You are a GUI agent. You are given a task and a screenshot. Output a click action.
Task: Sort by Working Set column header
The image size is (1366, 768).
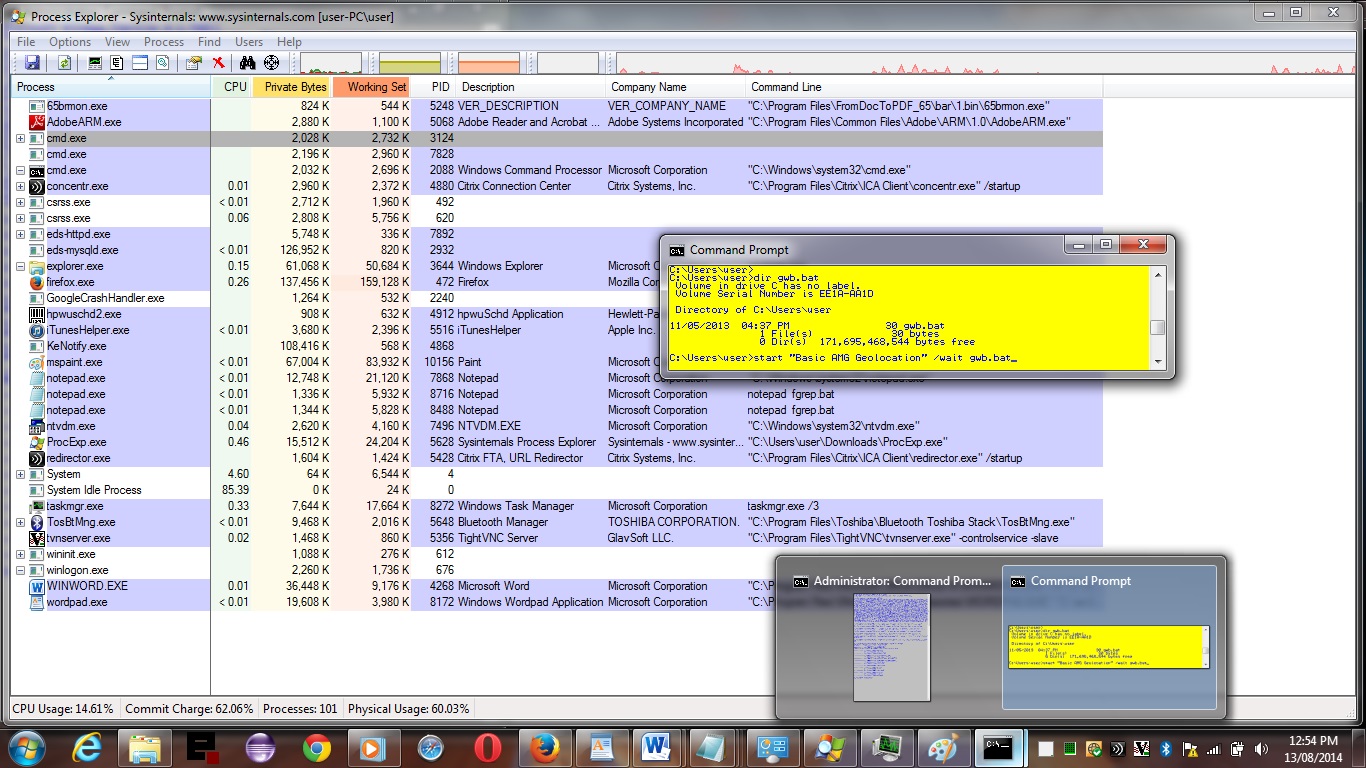(377, 87)
